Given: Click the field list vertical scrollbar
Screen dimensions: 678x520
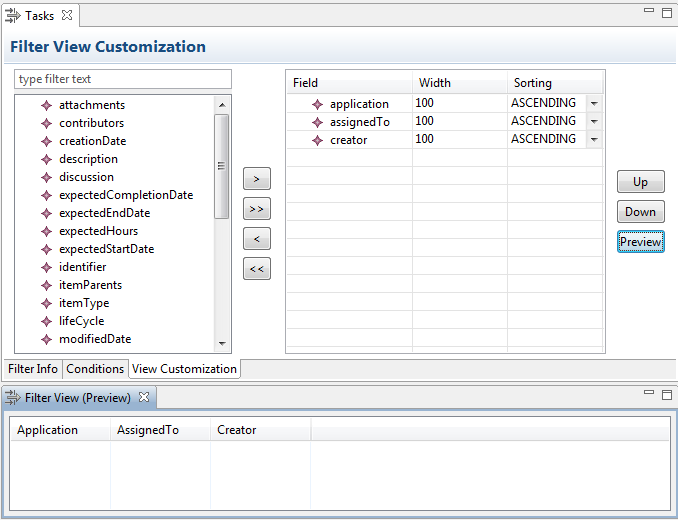Looking at the screenshot, I should pos(222,166).
